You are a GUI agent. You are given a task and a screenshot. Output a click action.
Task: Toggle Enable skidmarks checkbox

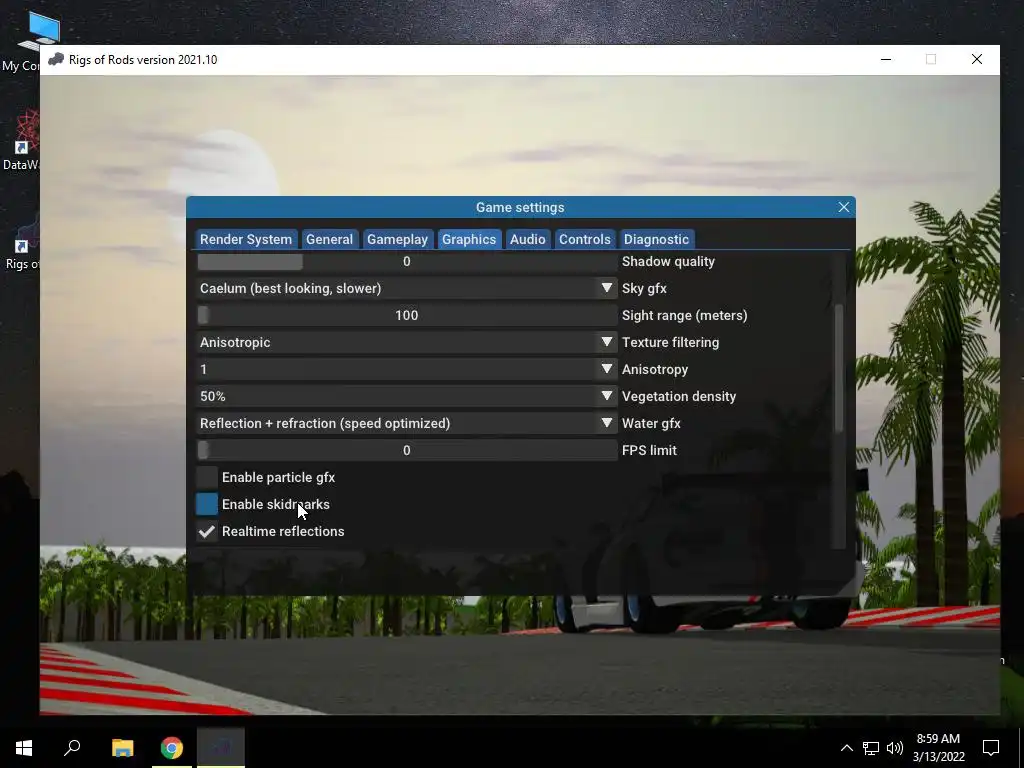(x=206, y=504)
